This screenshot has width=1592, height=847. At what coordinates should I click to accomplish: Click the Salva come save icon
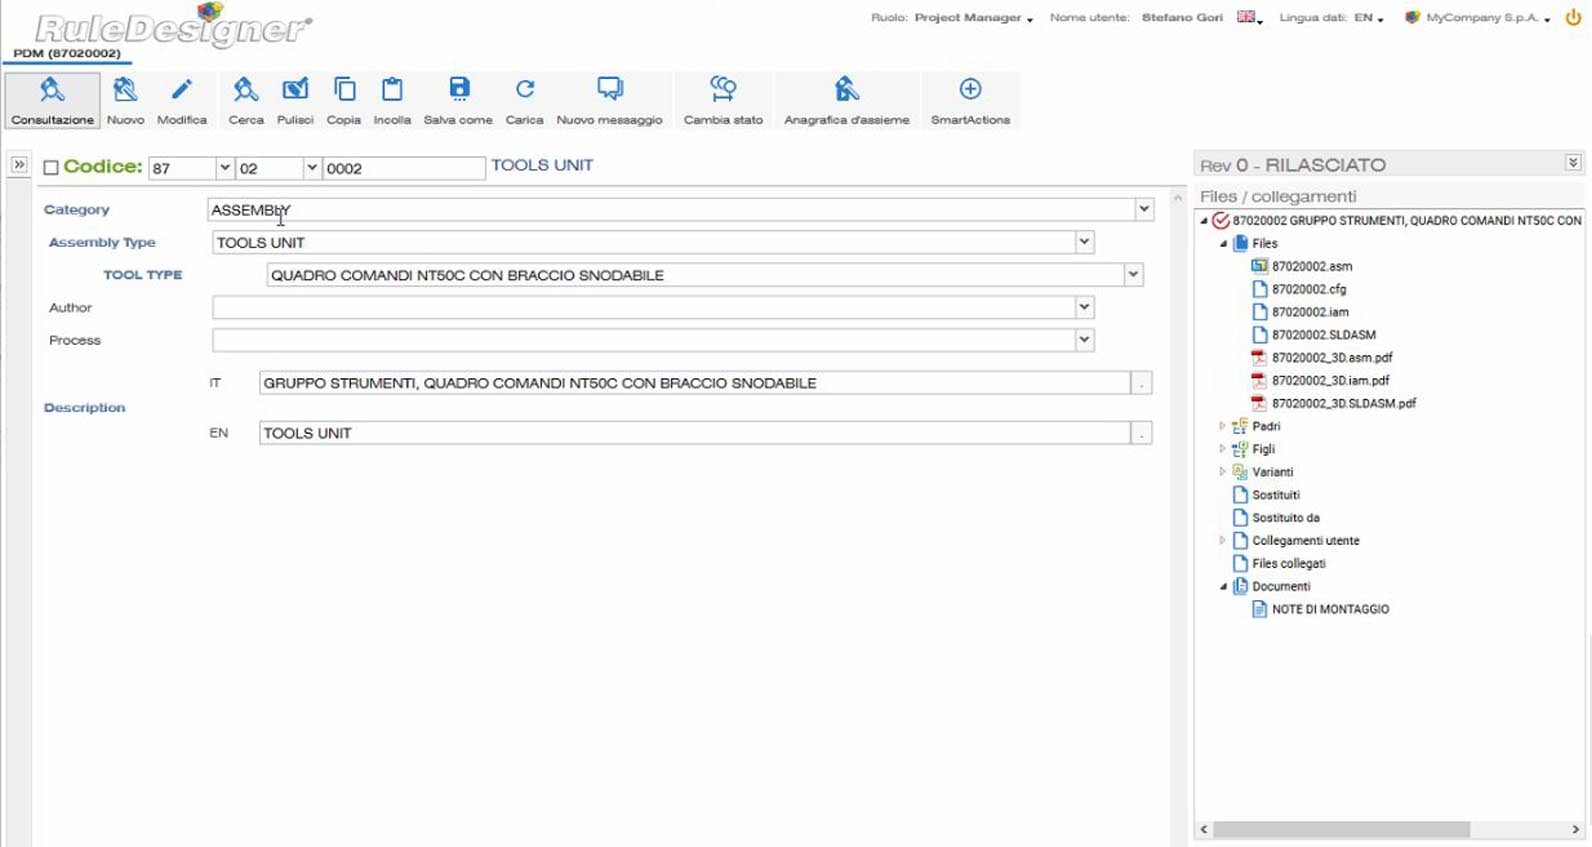point(459,89)
